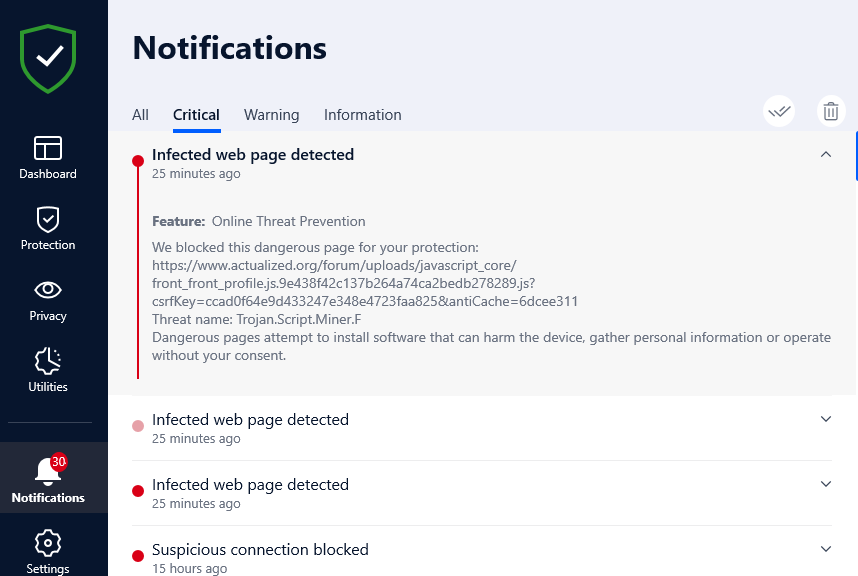Open the Dashboard panel icon
Viewport: 858px width, 576px height.
pyautogui.click(x=48, y=148)
